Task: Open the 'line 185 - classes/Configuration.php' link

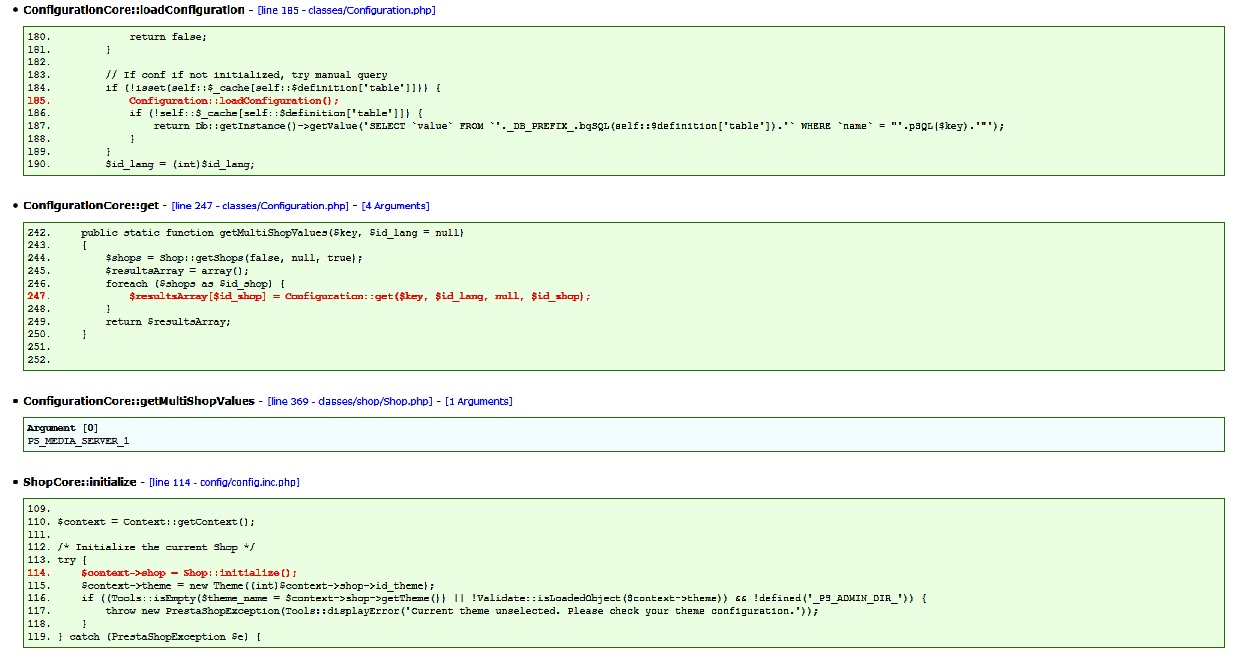Action: 346,10
